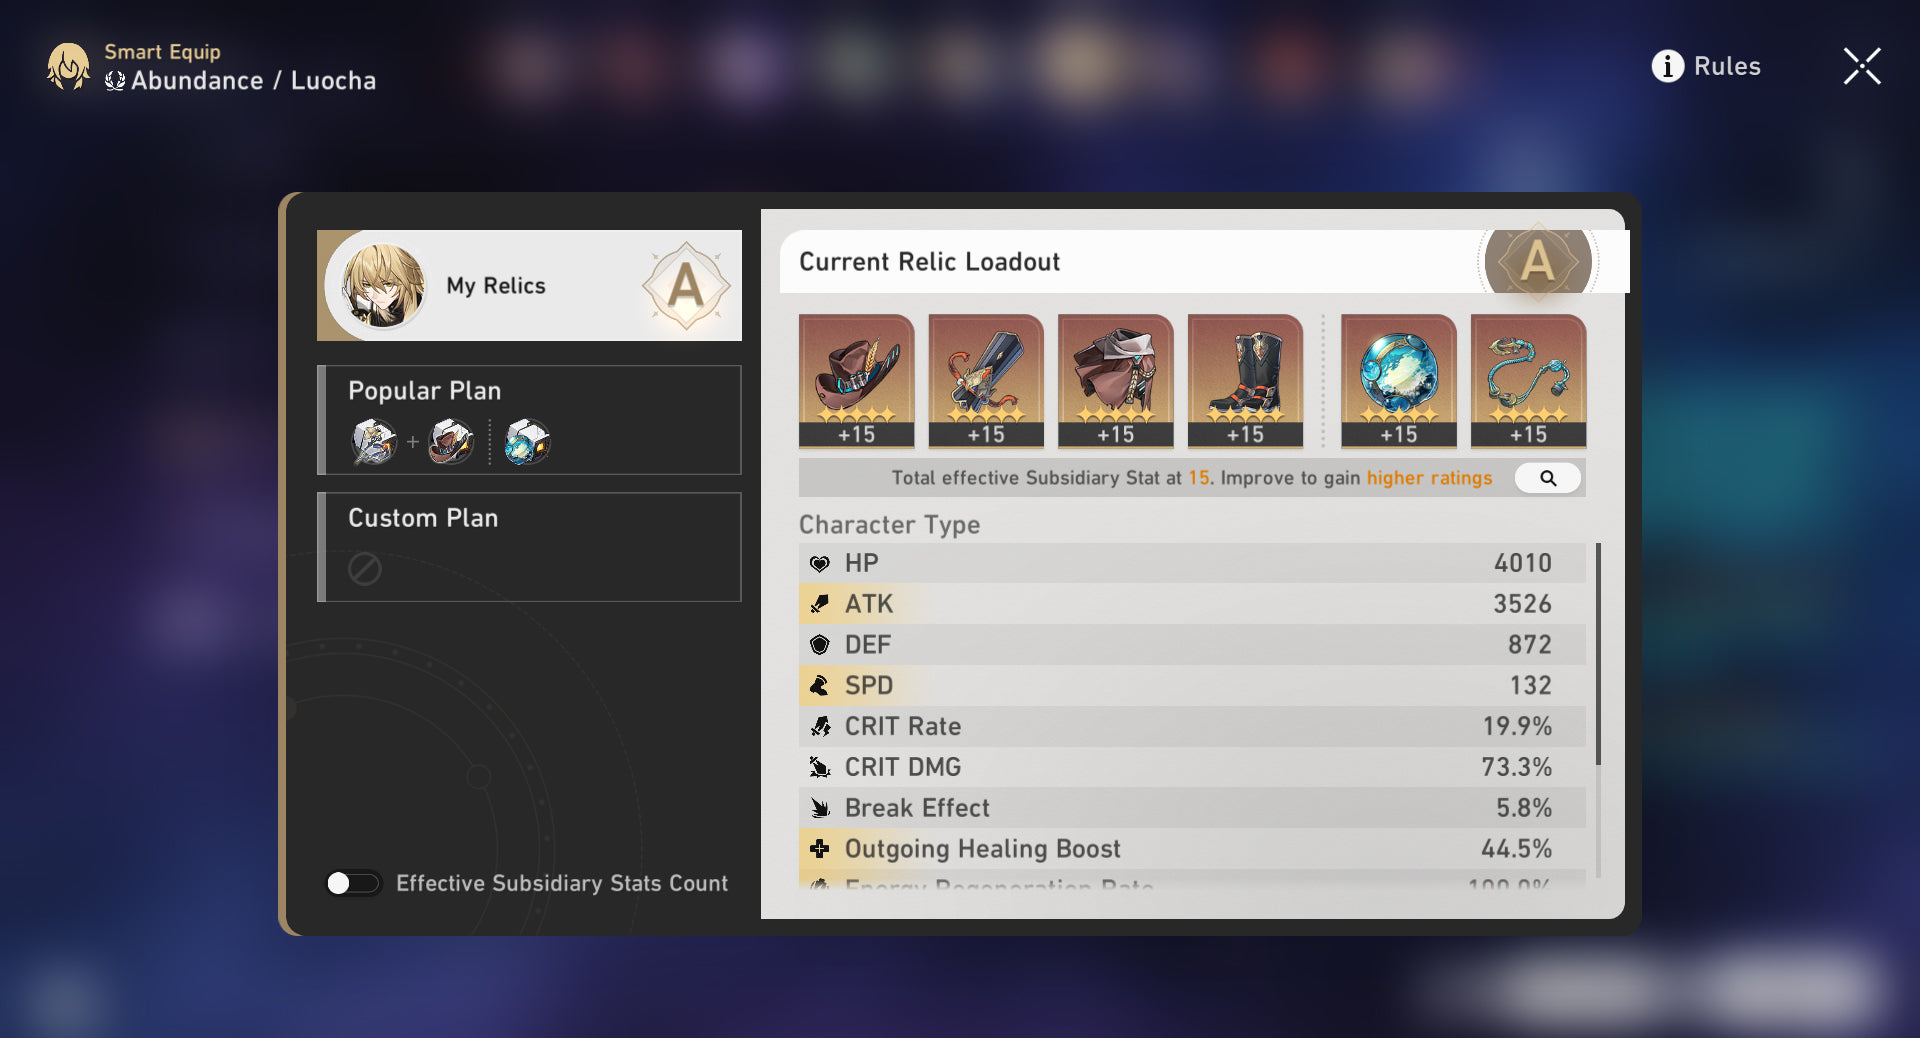This screenshot has height=1038, width=1920.
Task: Select the planar sphere relic
Action: [x=1398, y=380]
